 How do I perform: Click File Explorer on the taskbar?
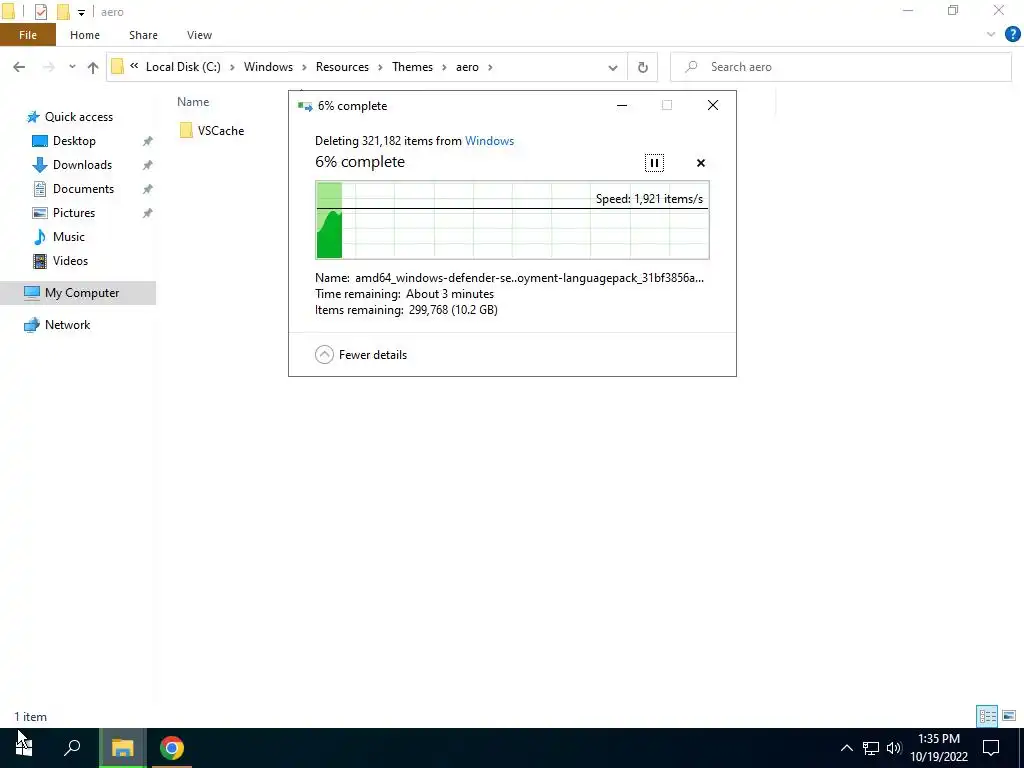tap(122, 748)
